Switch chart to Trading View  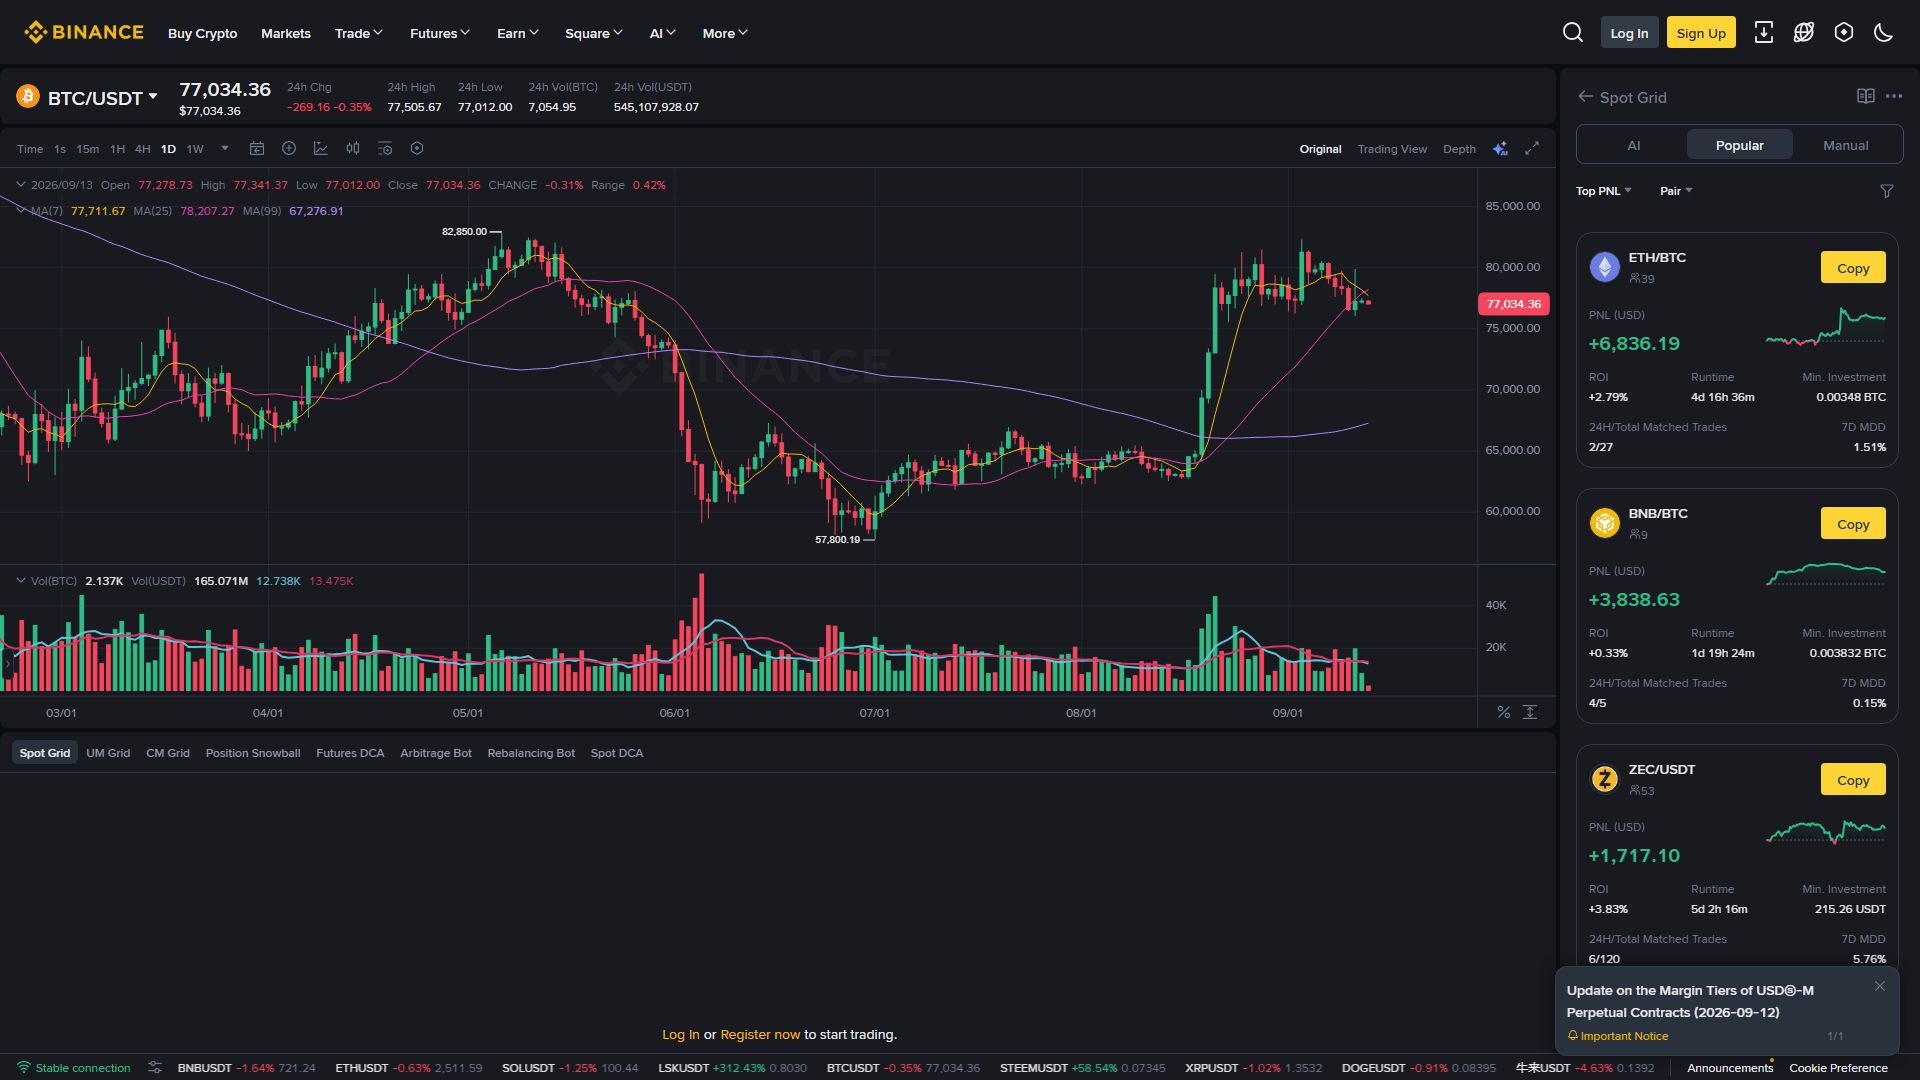(1392, 149)
